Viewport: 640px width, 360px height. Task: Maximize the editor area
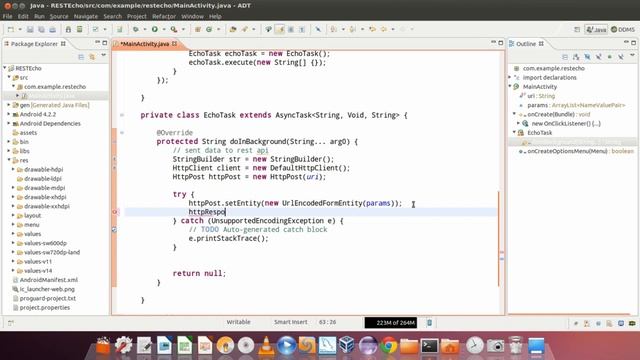(x=501, y=42)
